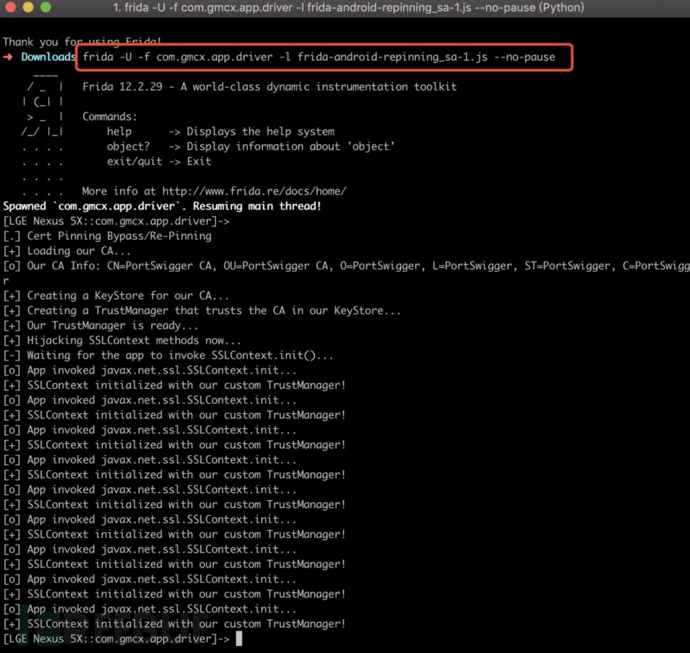
Task: Click the red close window button
Action: pos(10,7)
